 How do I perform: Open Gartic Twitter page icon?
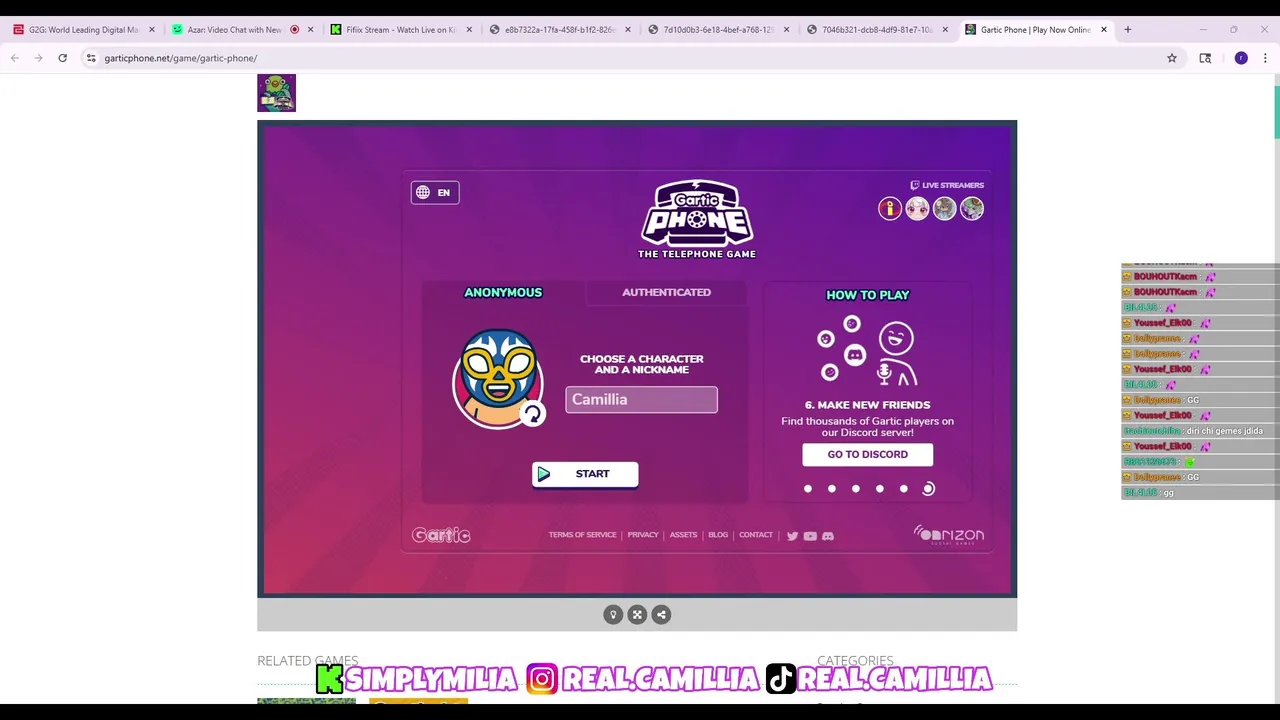click(792, 536)
